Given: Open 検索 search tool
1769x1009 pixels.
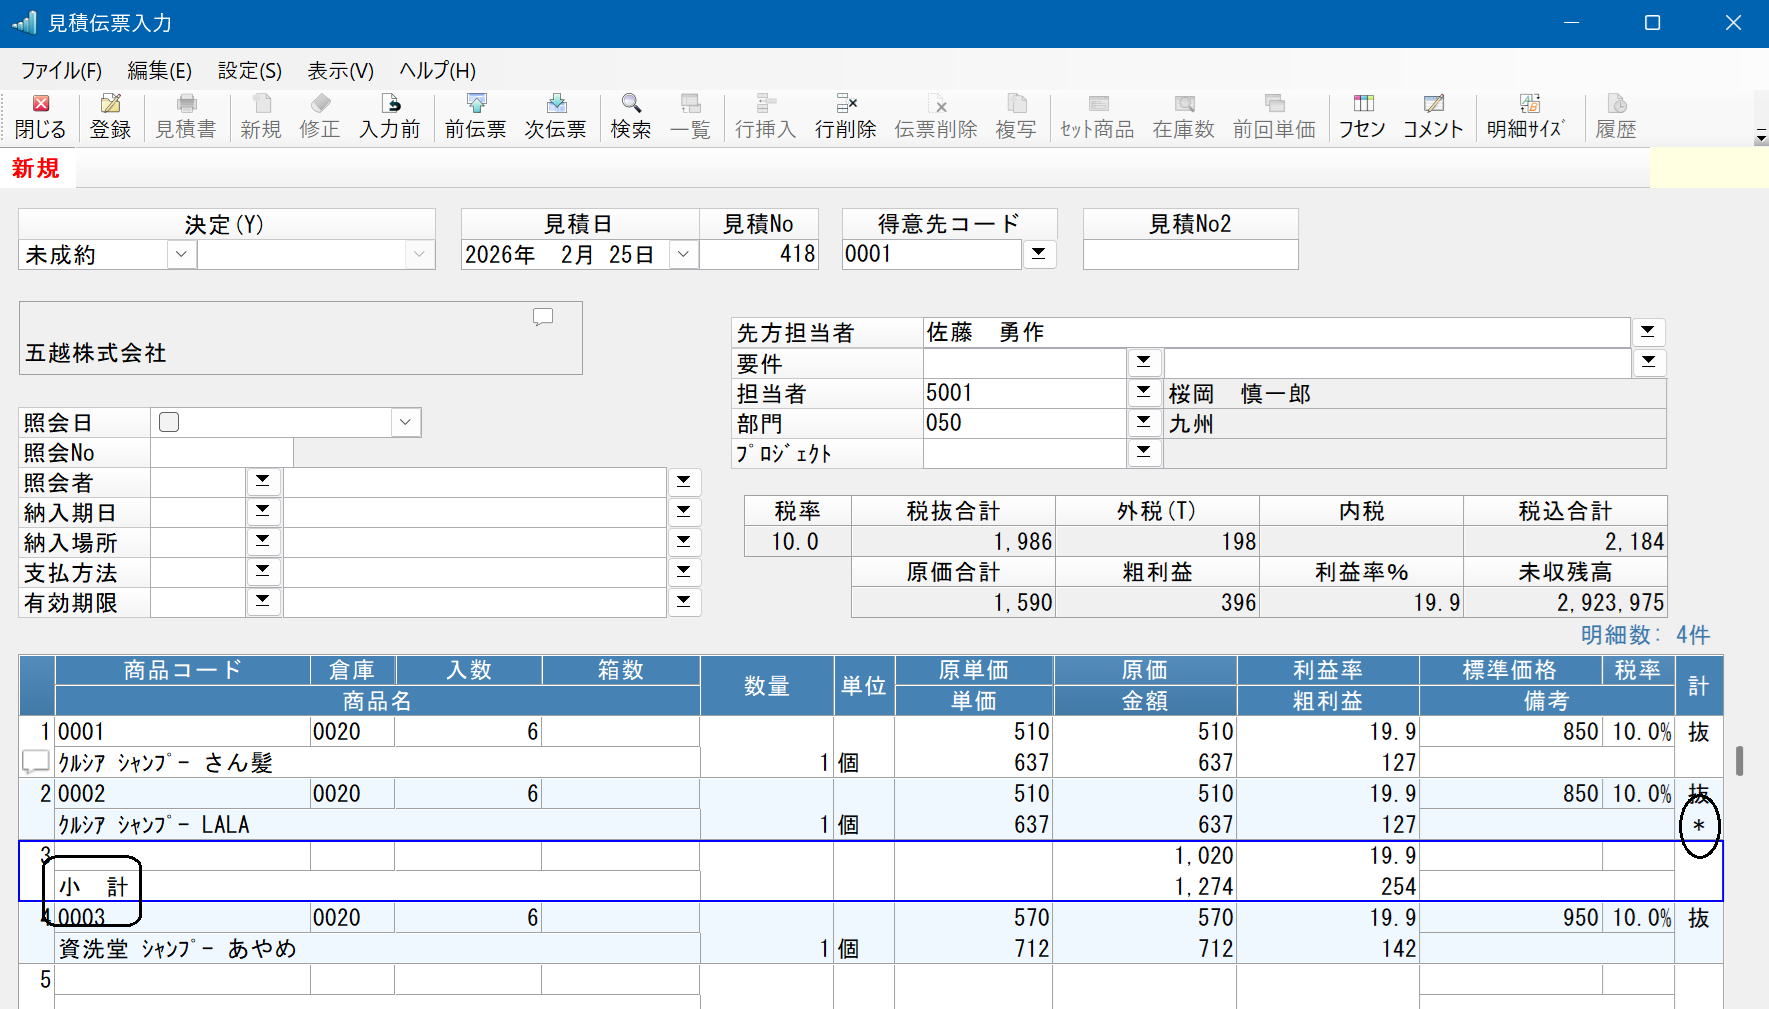Looking at the screenshot, I should coord(631,117).
